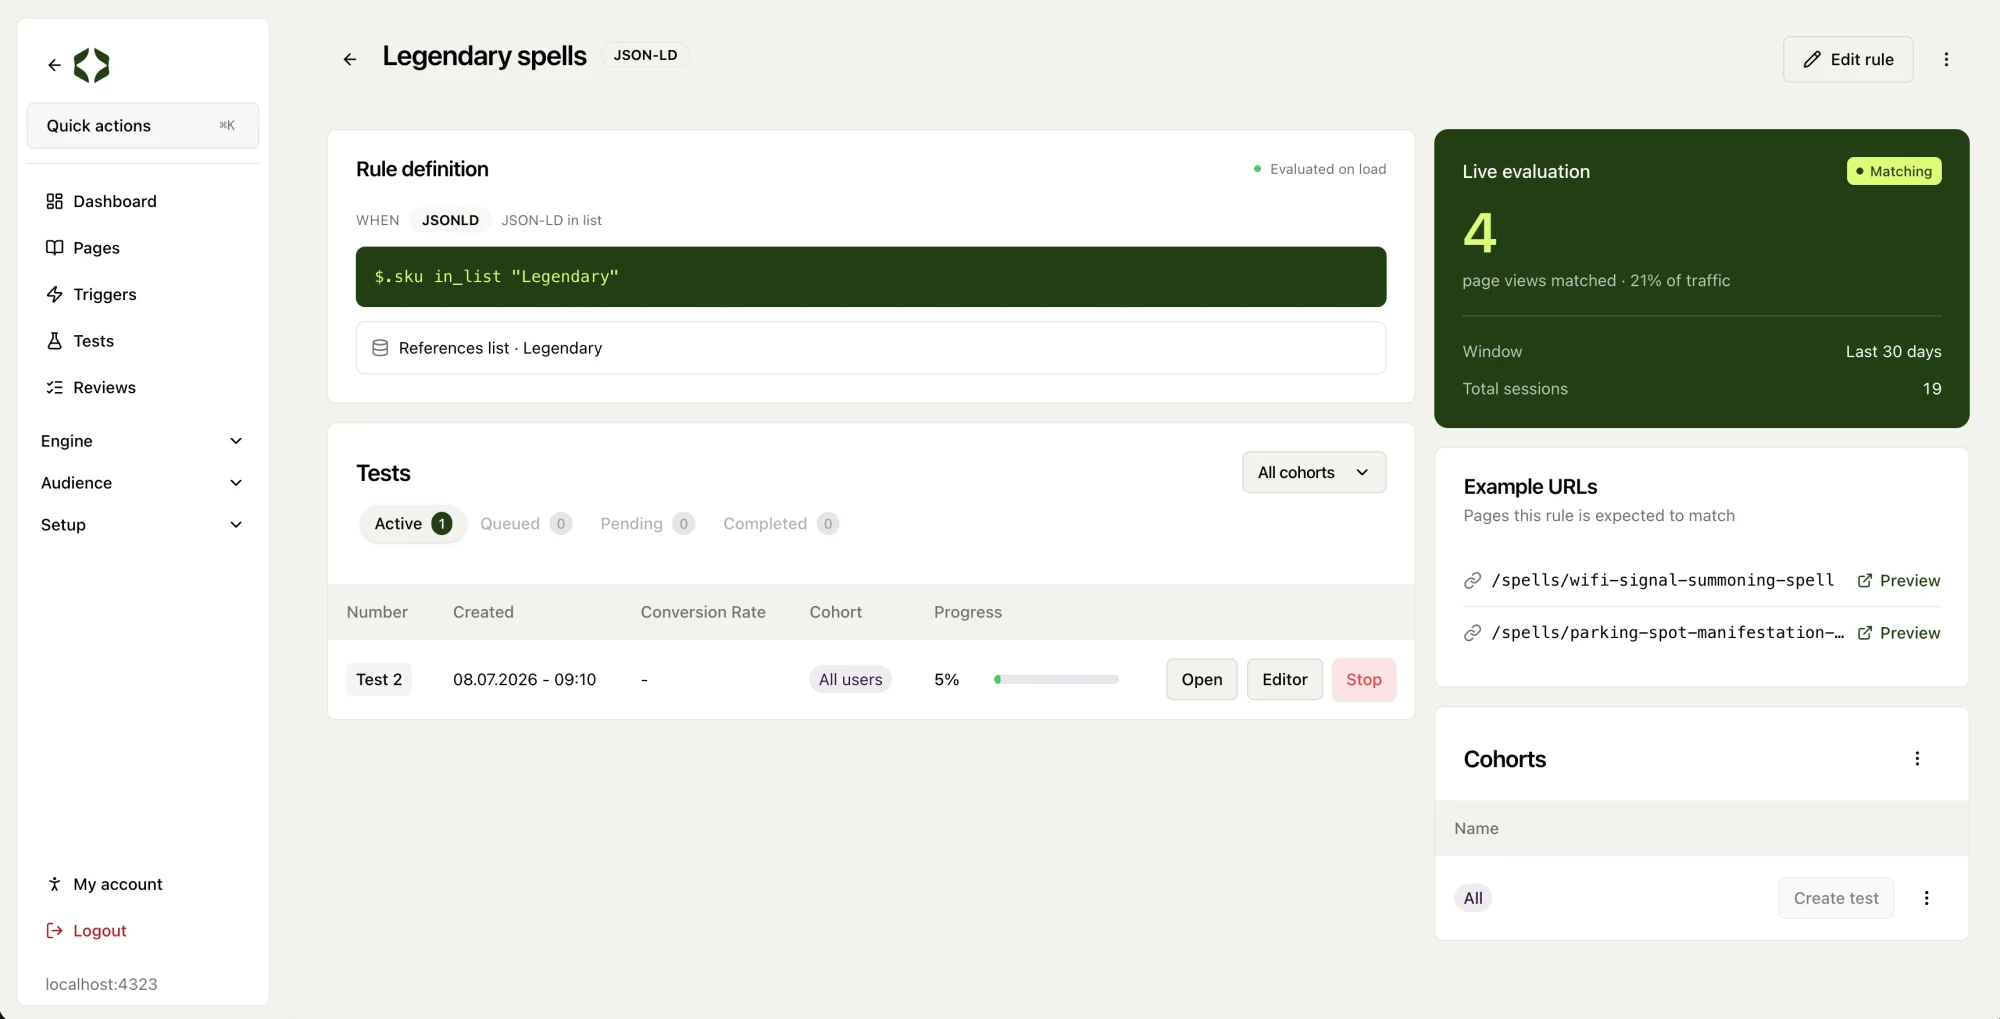Click the Test 2 progress bar

(1056, 679)
